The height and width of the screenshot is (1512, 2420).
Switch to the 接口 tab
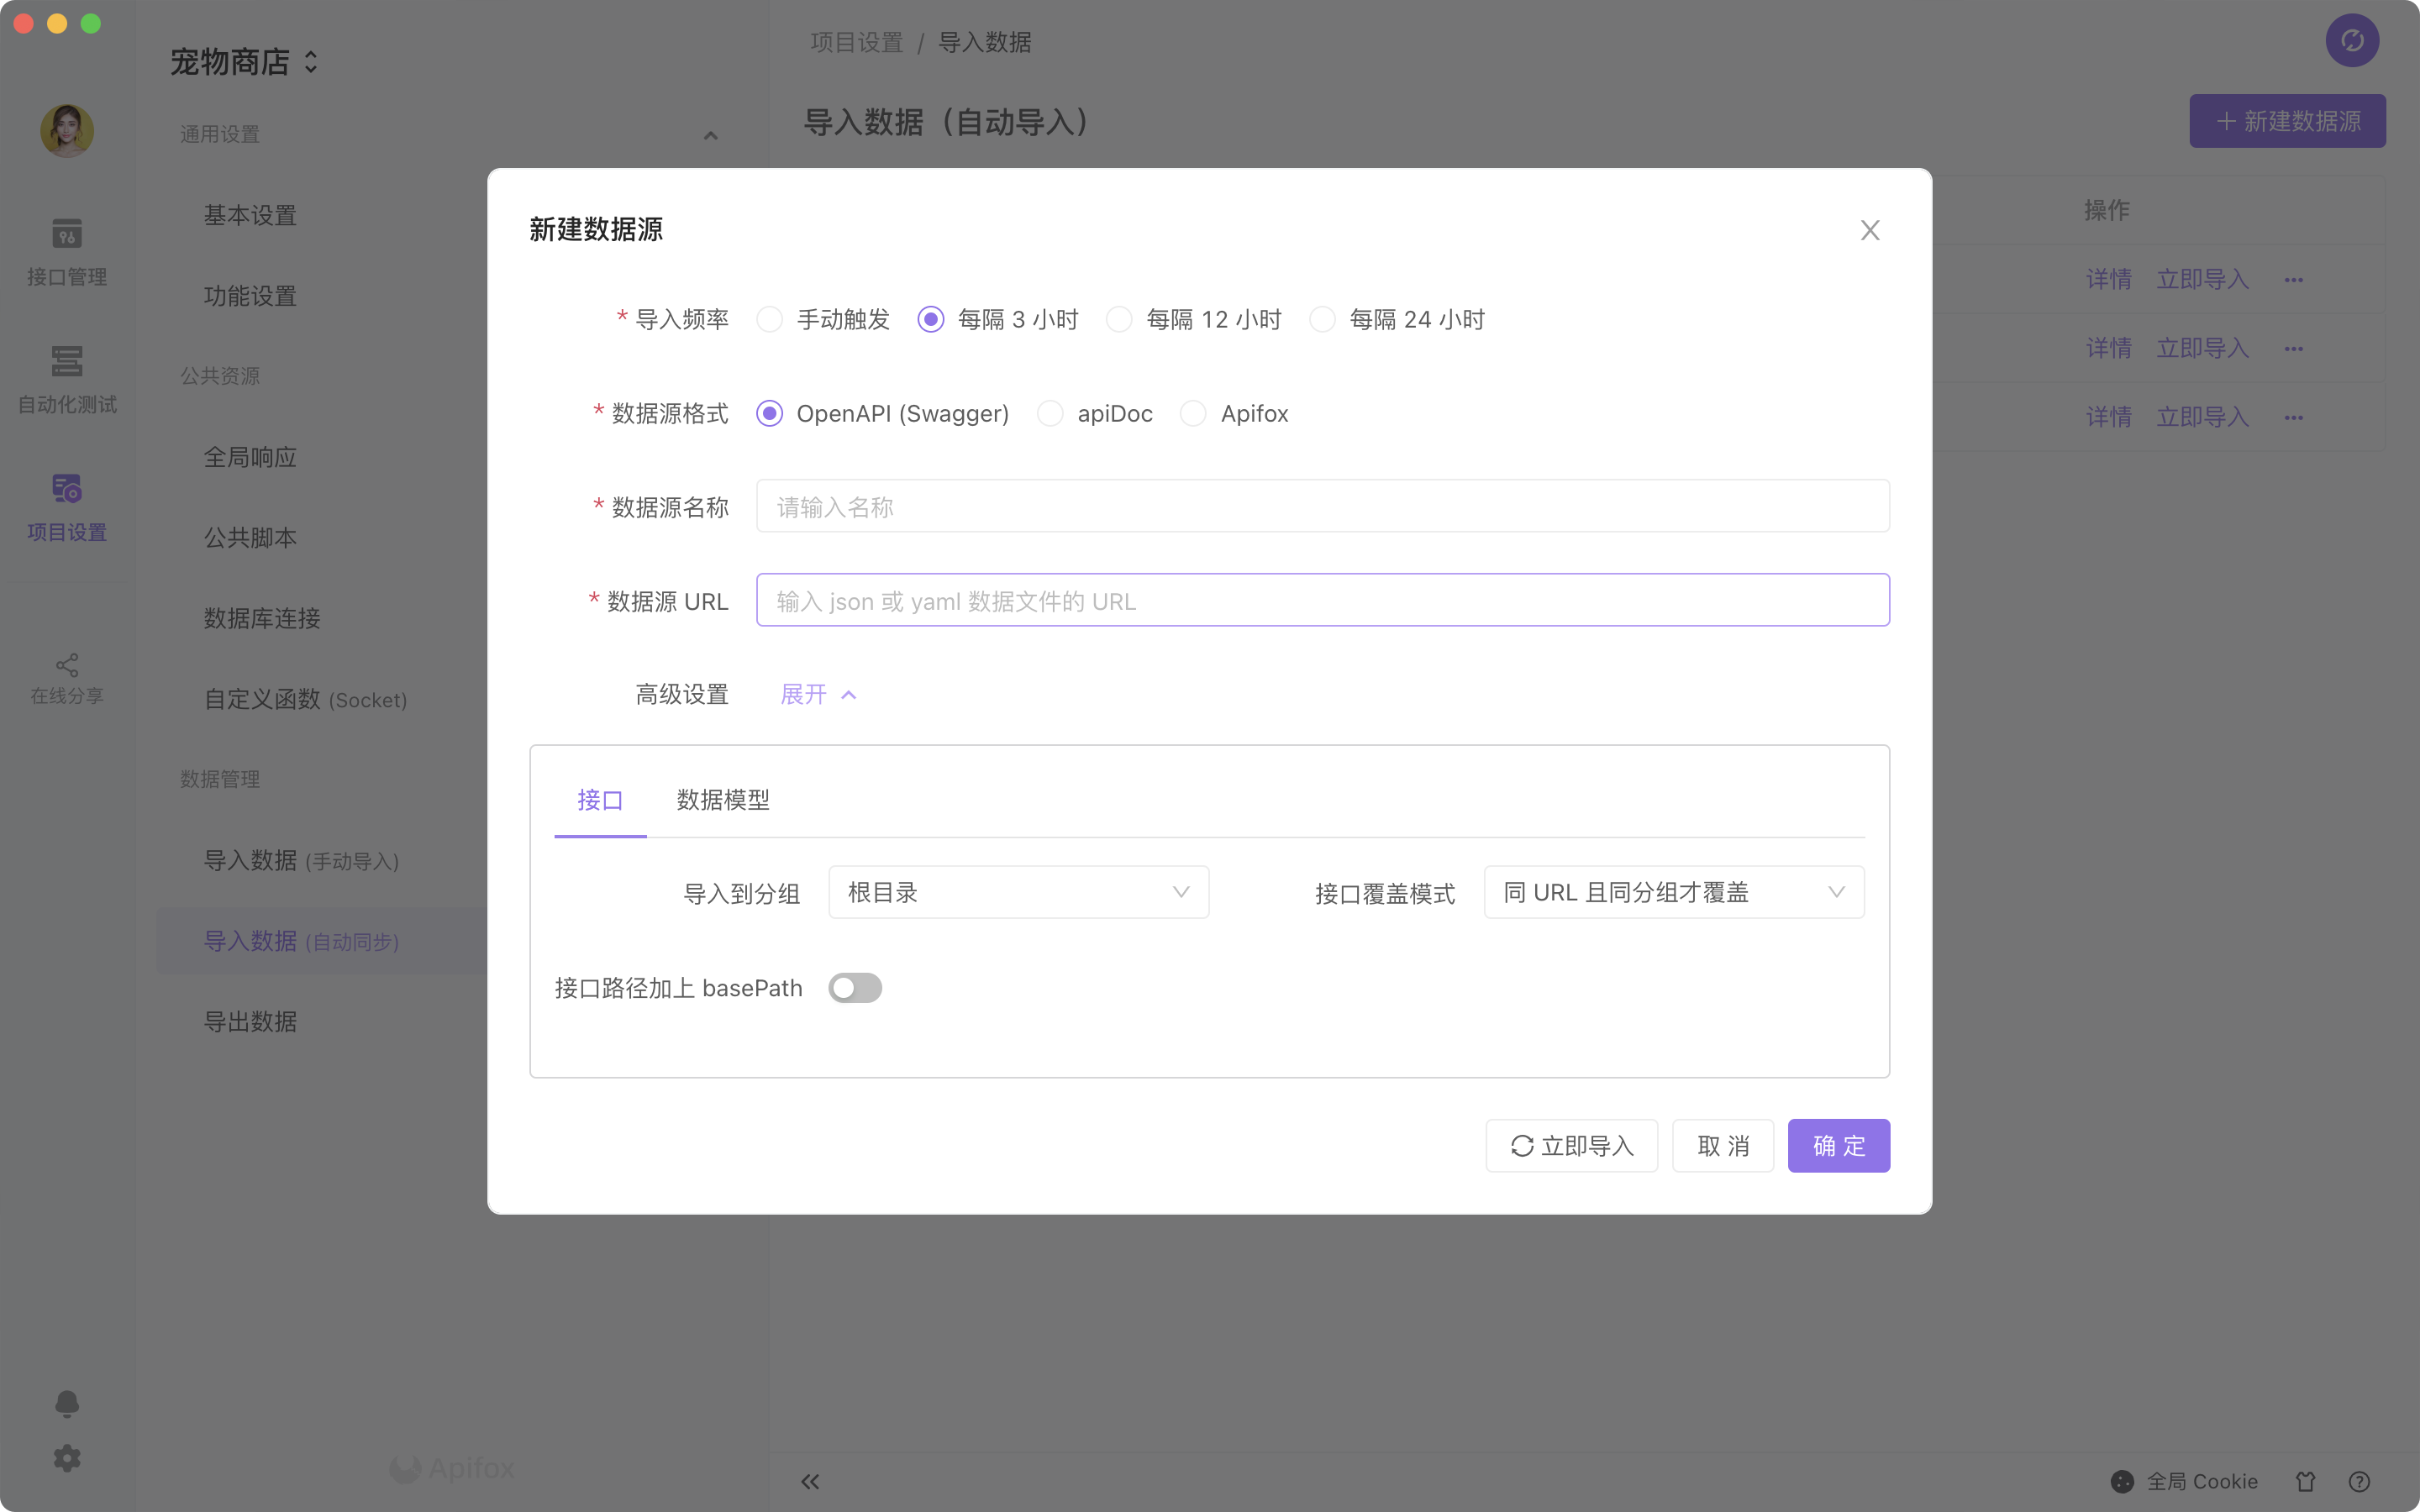click(x=600, y=800)
